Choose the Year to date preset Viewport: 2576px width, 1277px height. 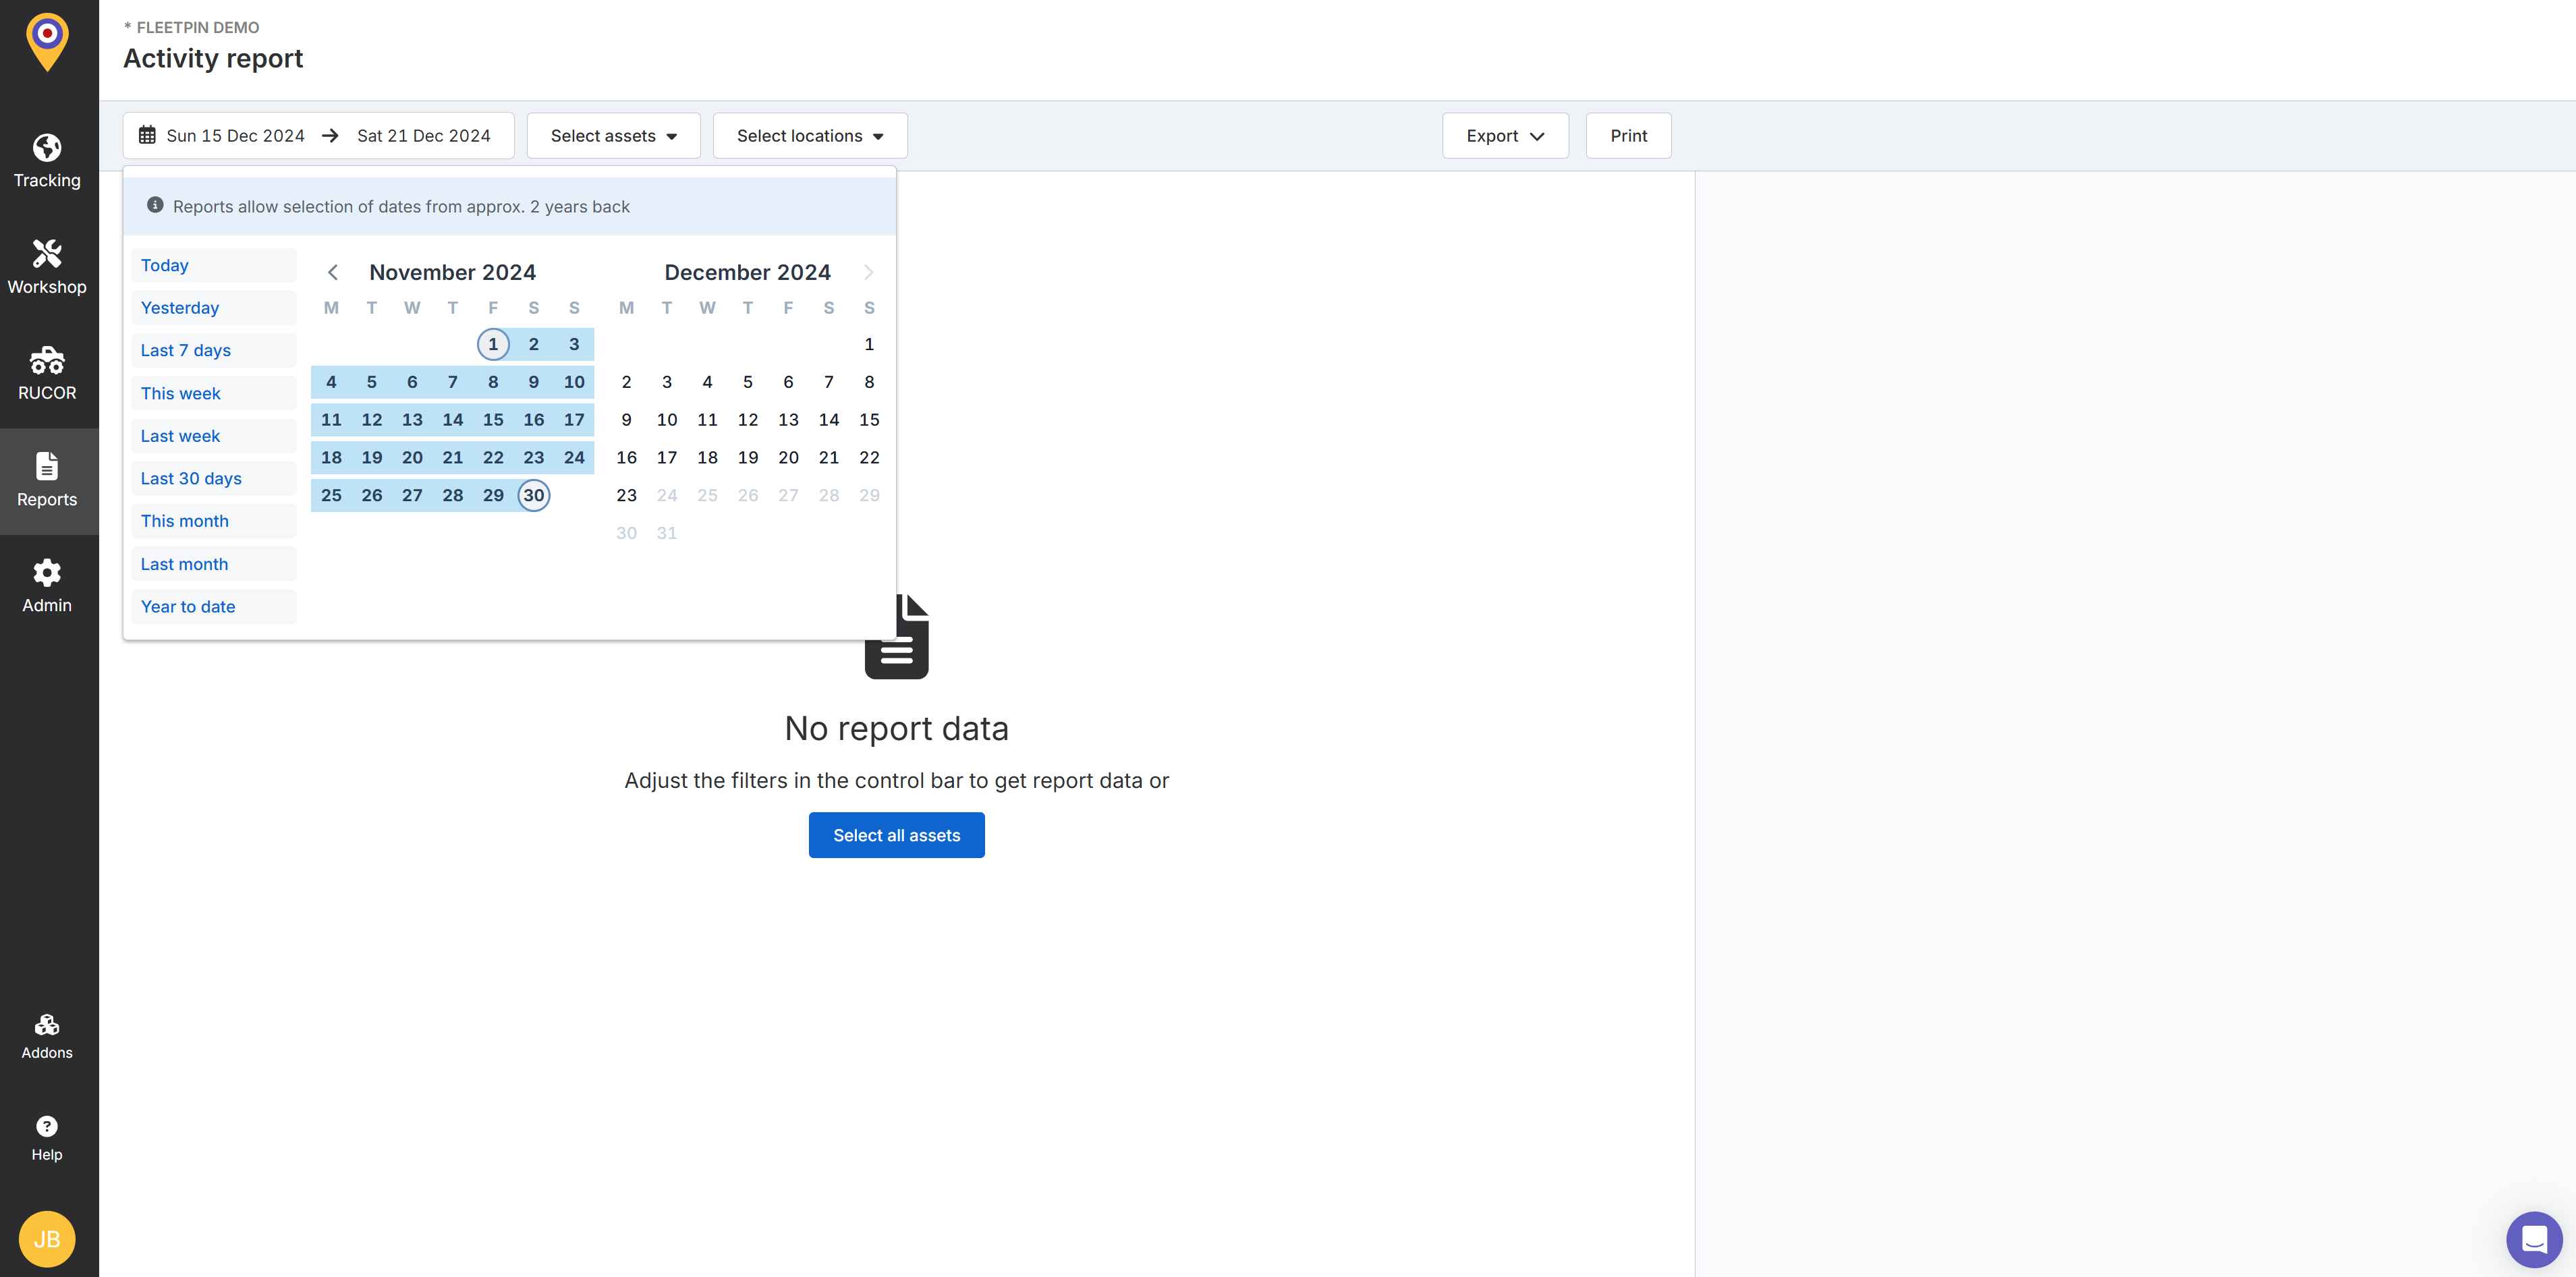click(x=214, y=607)
